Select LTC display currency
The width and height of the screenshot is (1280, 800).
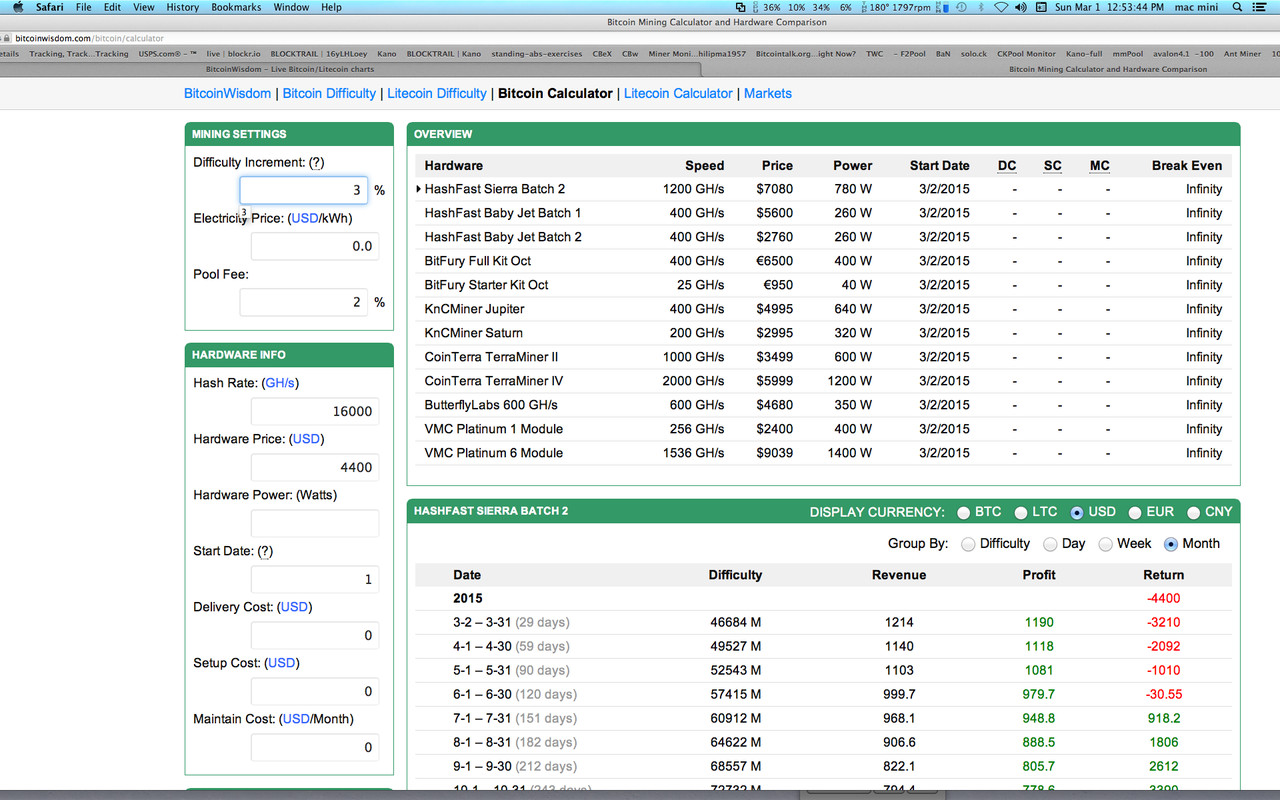click(x=1021, y=512)
